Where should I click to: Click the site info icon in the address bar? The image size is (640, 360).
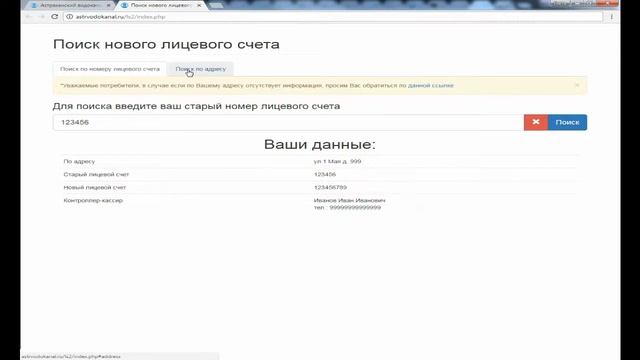pos(70,17)
